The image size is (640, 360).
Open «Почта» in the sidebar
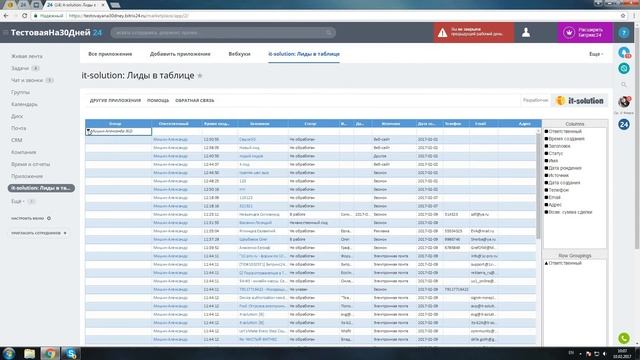tap(18, 128)
